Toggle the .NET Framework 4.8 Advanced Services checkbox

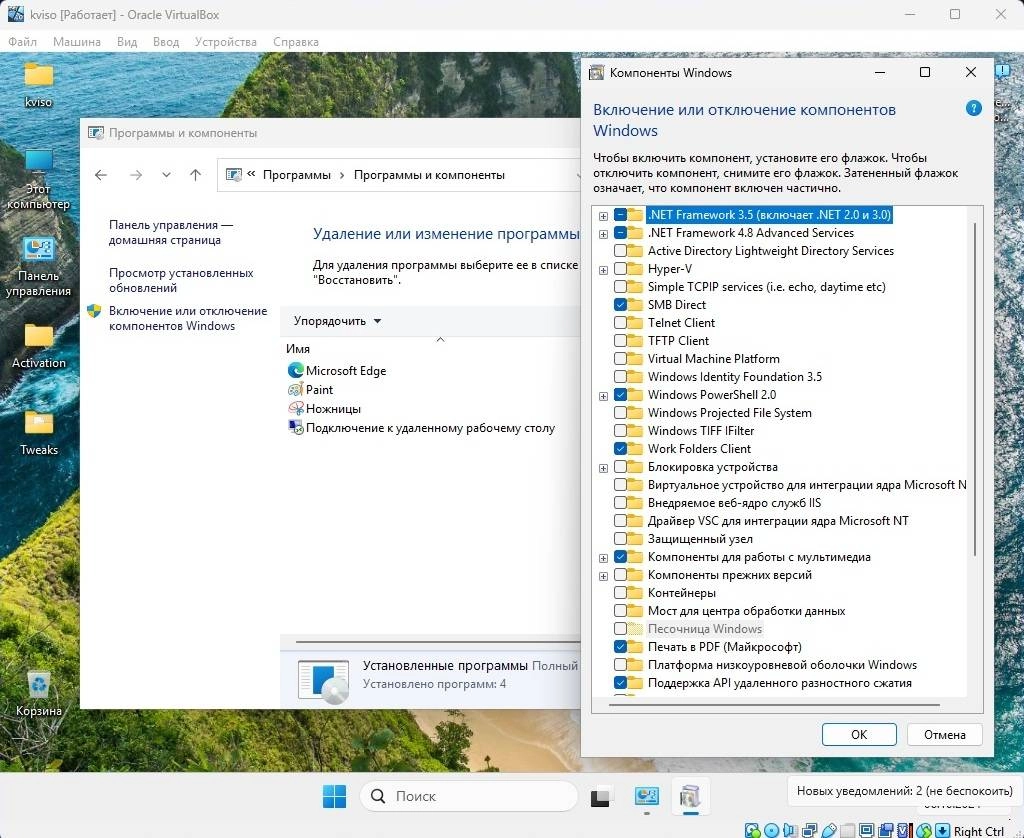point(620,233)
